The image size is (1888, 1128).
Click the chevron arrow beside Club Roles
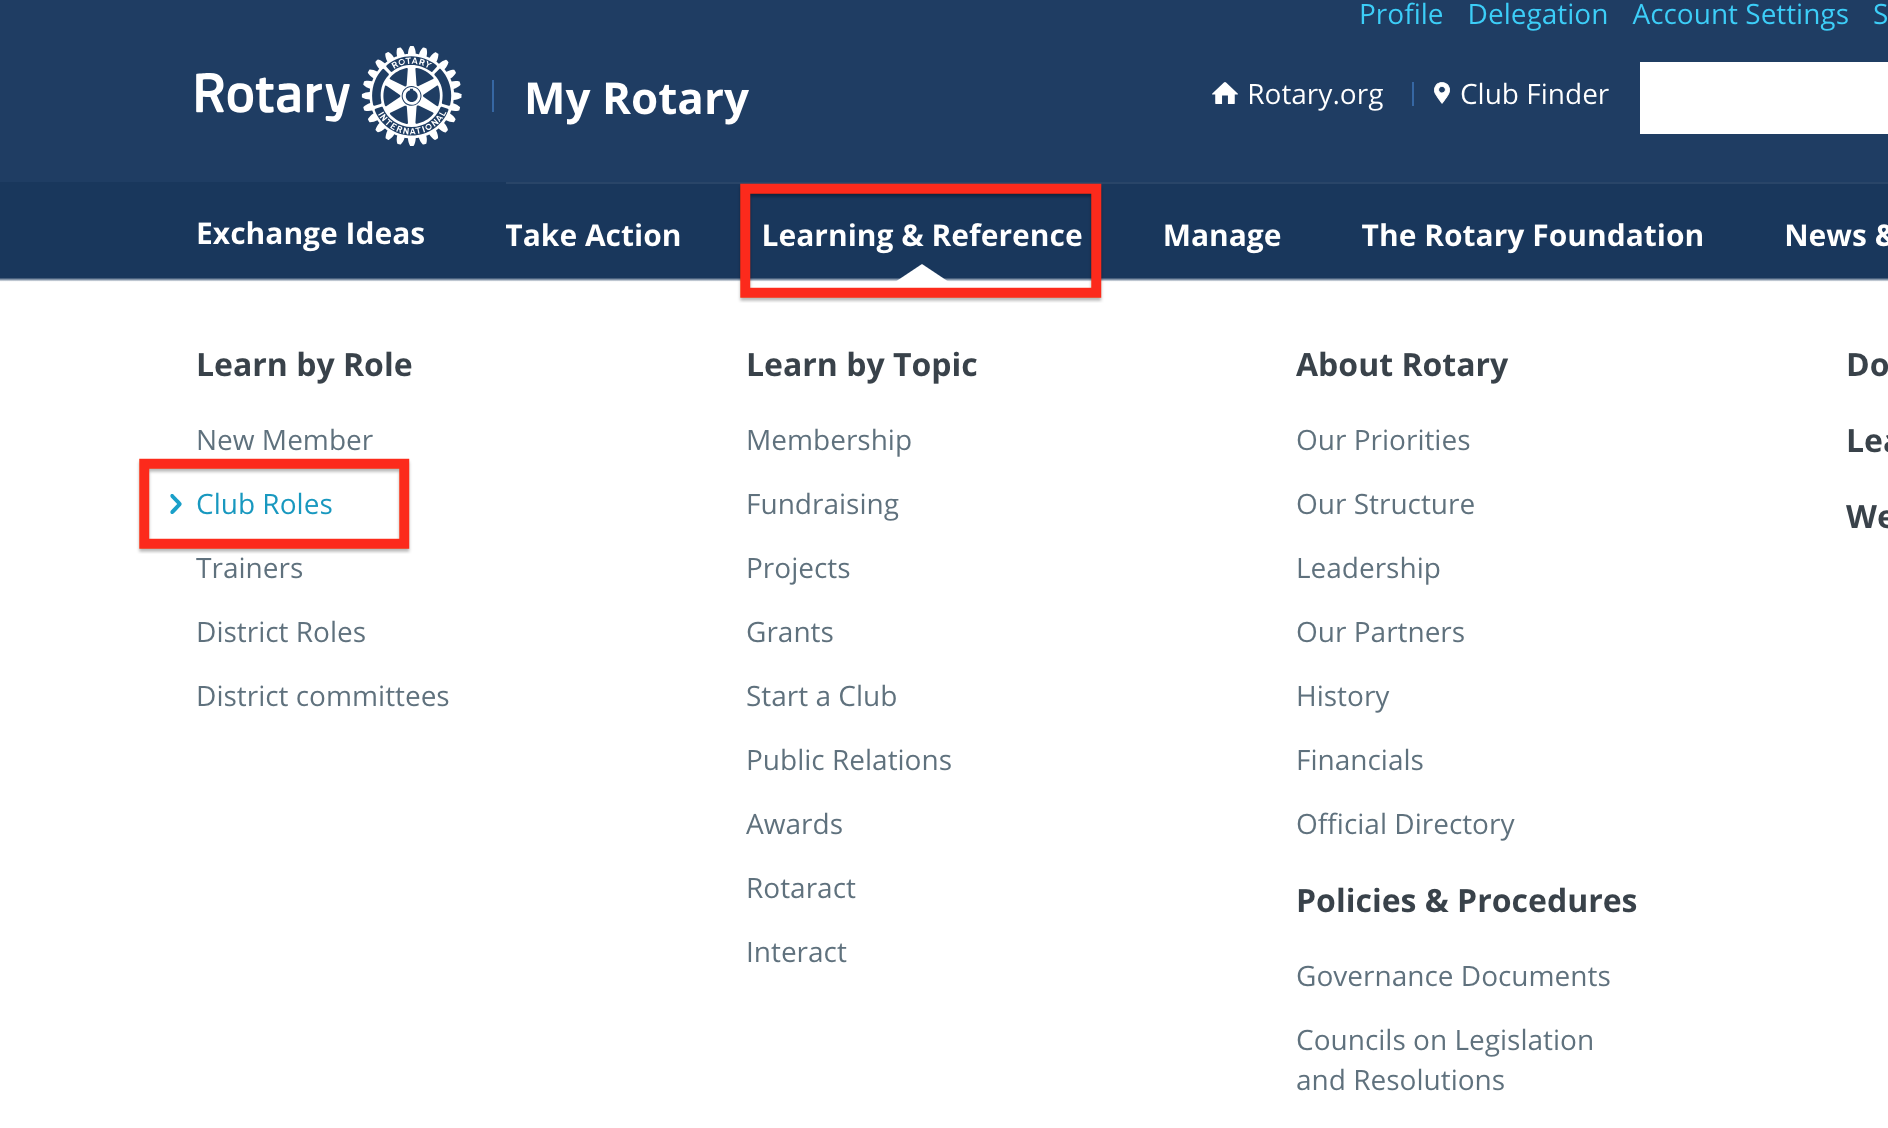[176, 504]
